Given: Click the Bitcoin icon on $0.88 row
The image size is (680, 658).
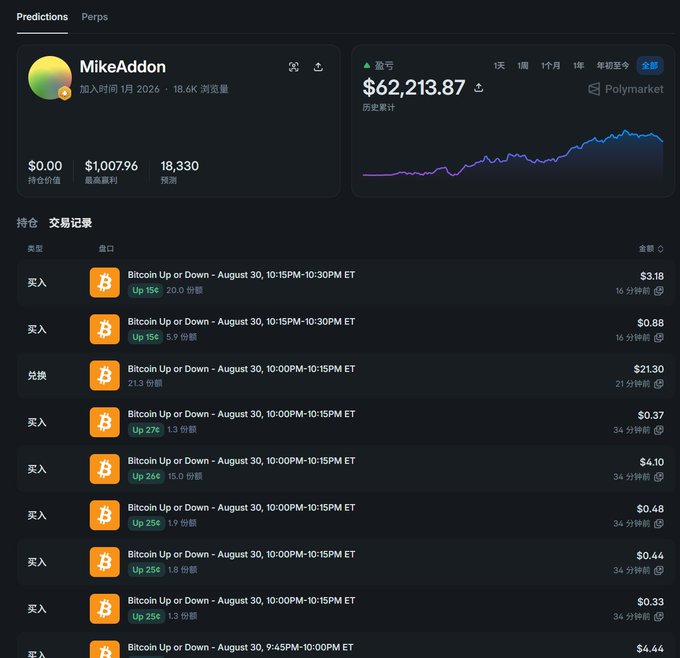Looking at the screenshot, I should click(105, 329).
